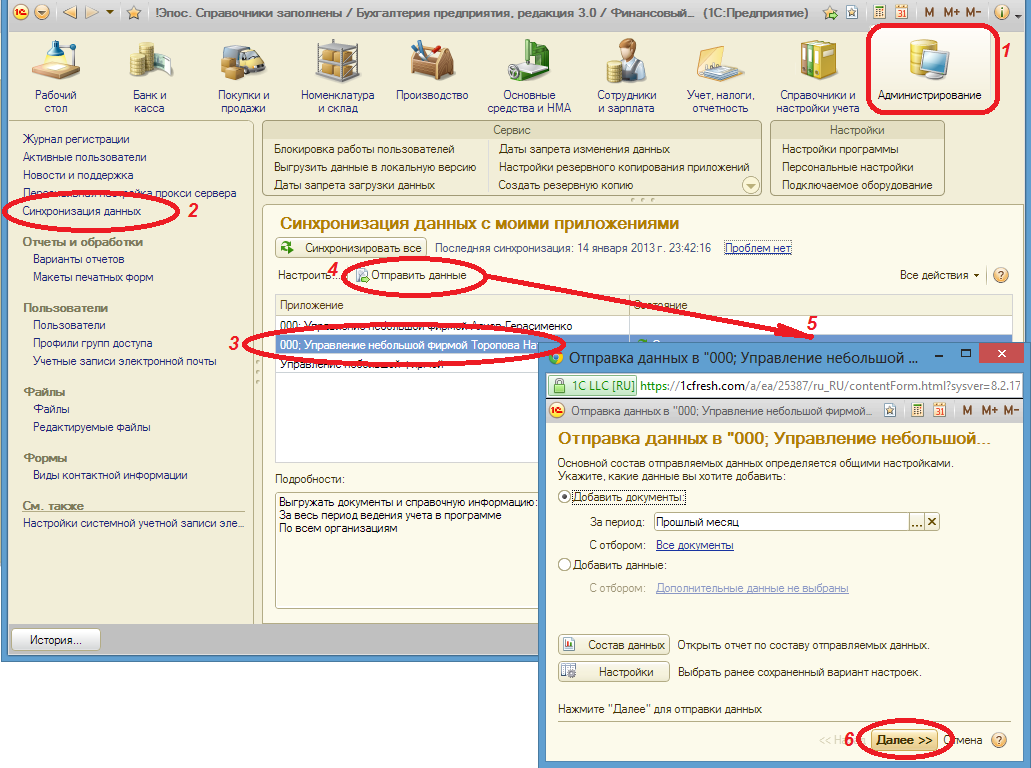Open calendar icon in main title bar
1031x768 pixels.
pyautogui.click(x=901, y=12)
